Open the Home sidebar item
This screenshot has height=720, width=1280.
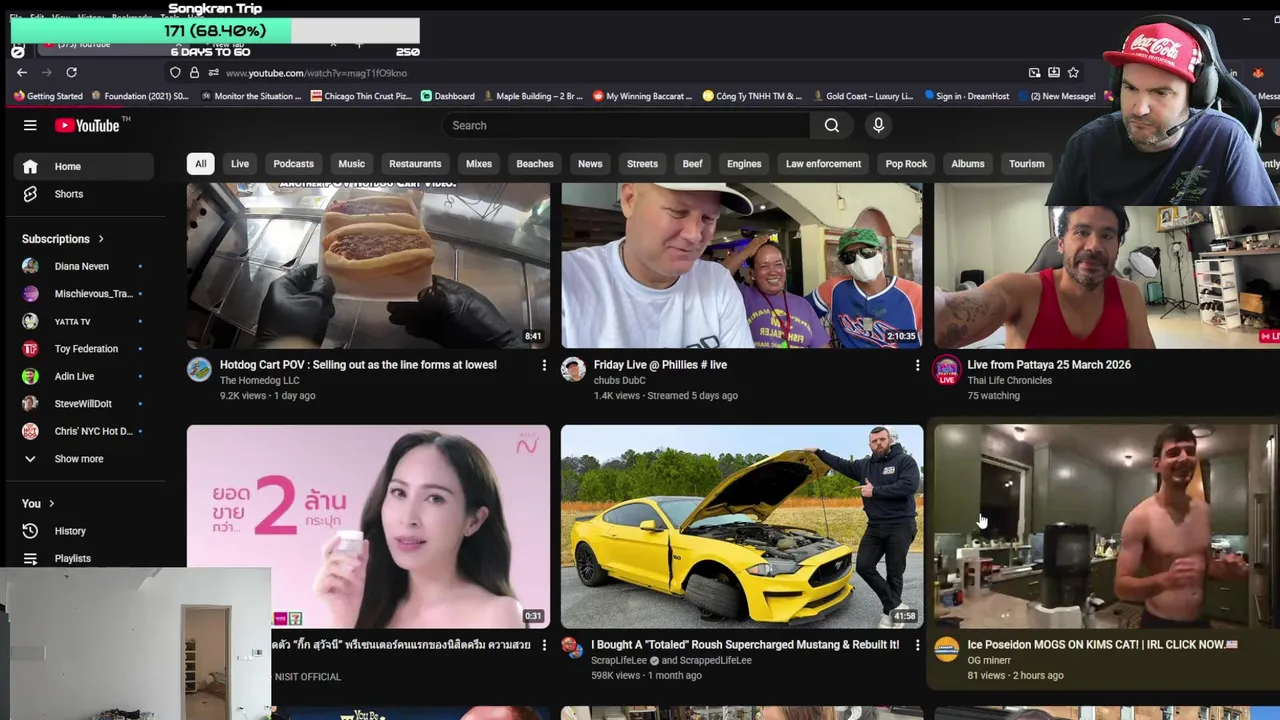pos(84,166)
